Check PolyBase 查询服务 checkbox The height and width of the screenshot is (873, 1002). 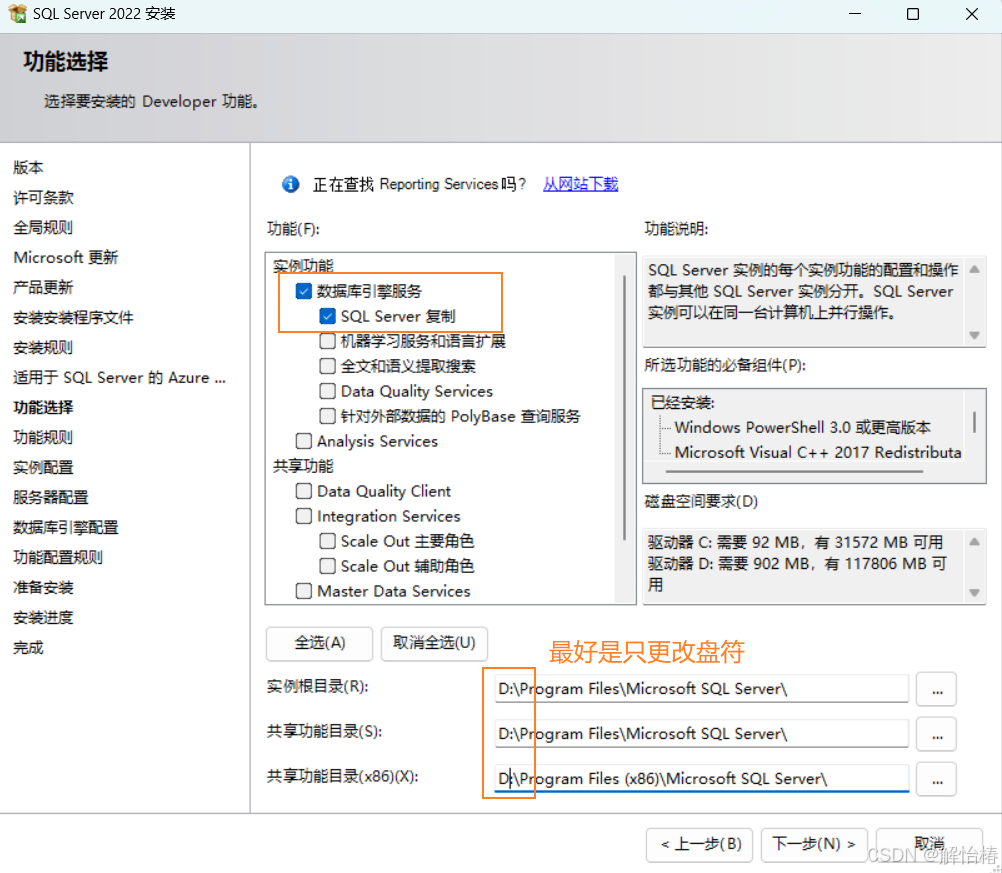point(327,416)
